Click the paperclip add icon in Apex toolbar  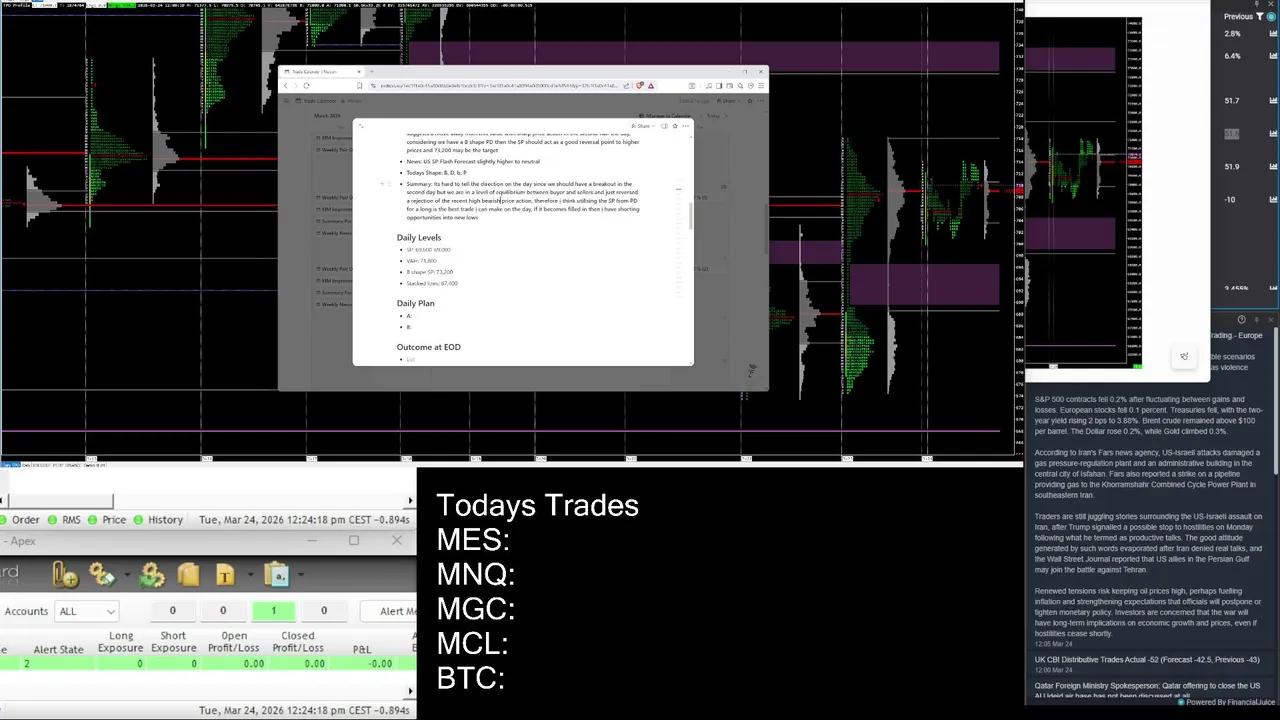(66, 575)
